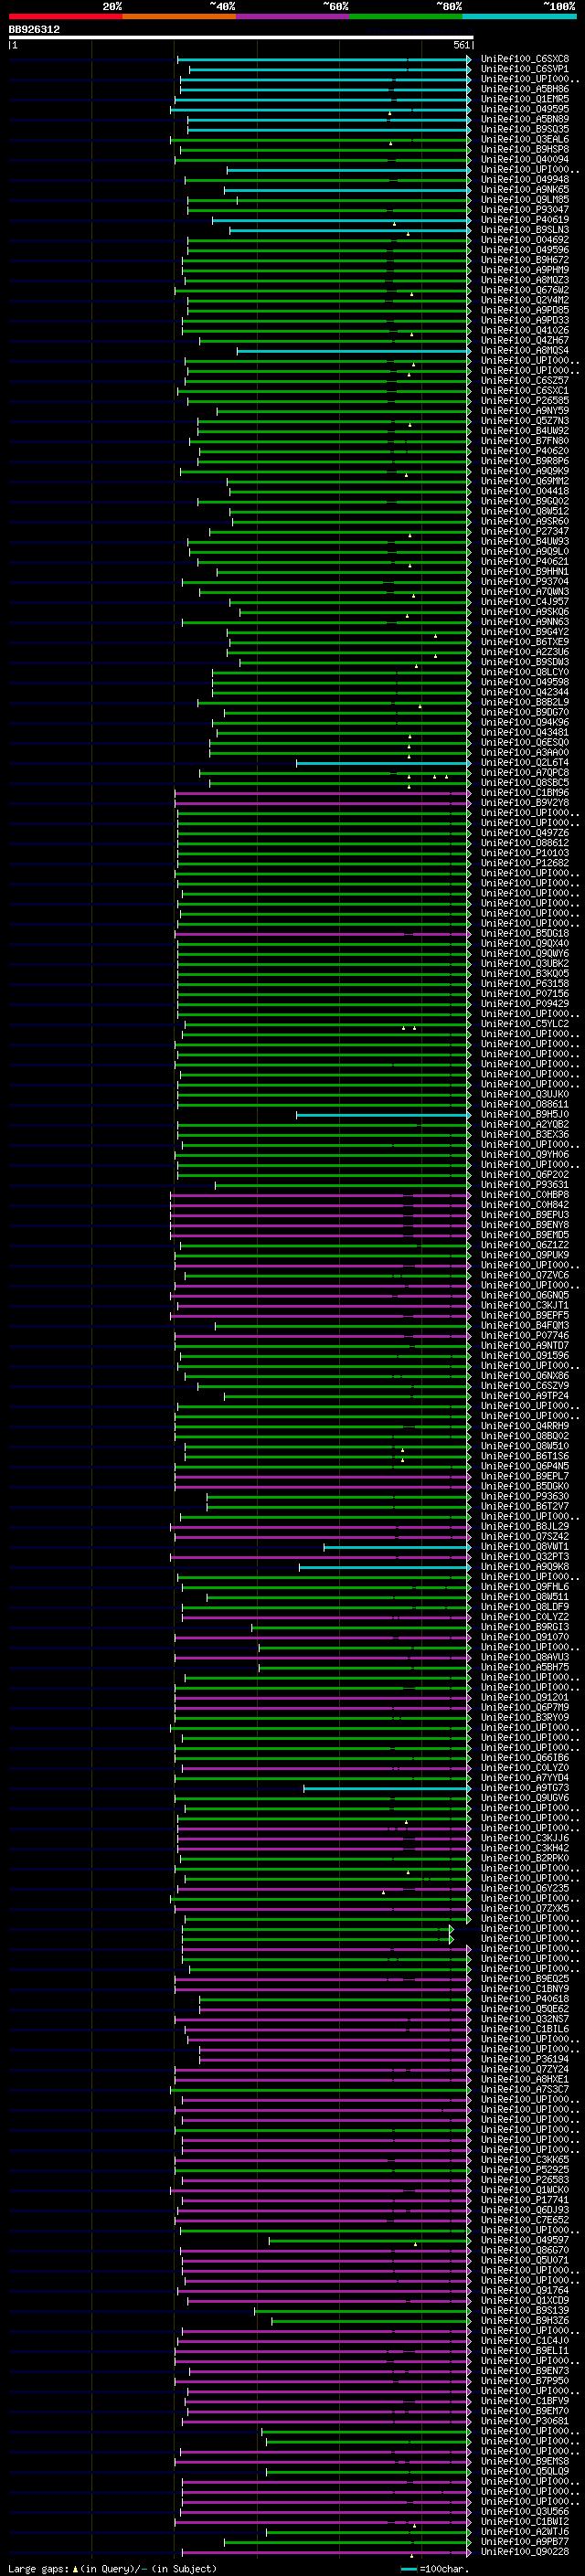The width and height of the screenshot is (585, 2576).
Task: Open hit UniRef100_B9H672
Action: (x=525, y=260)
